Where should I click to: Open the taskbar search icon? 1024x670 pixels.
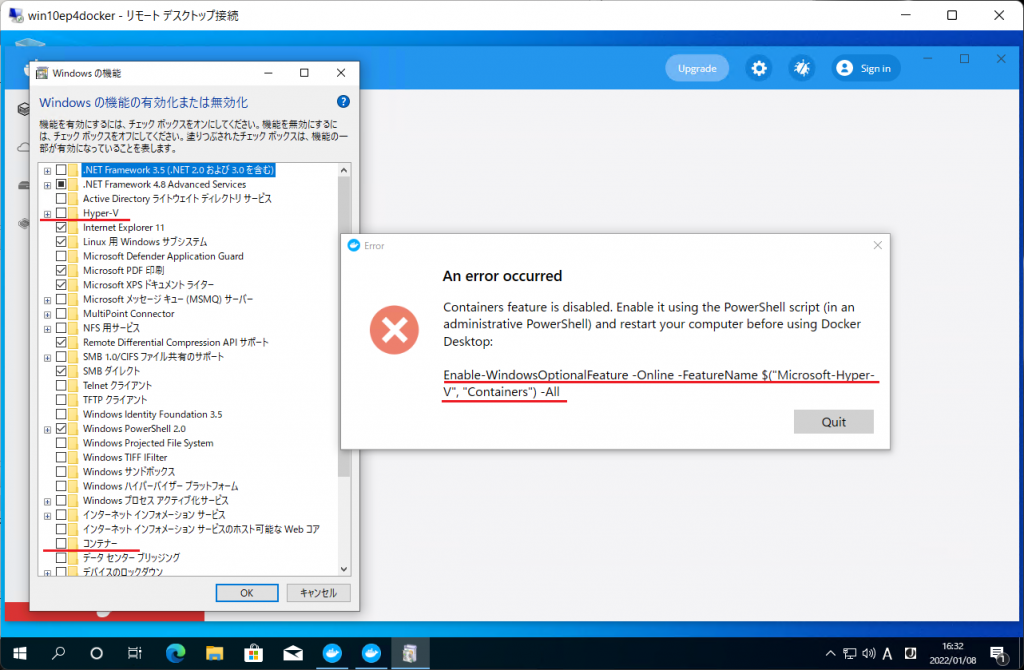(x=59, y=653)
